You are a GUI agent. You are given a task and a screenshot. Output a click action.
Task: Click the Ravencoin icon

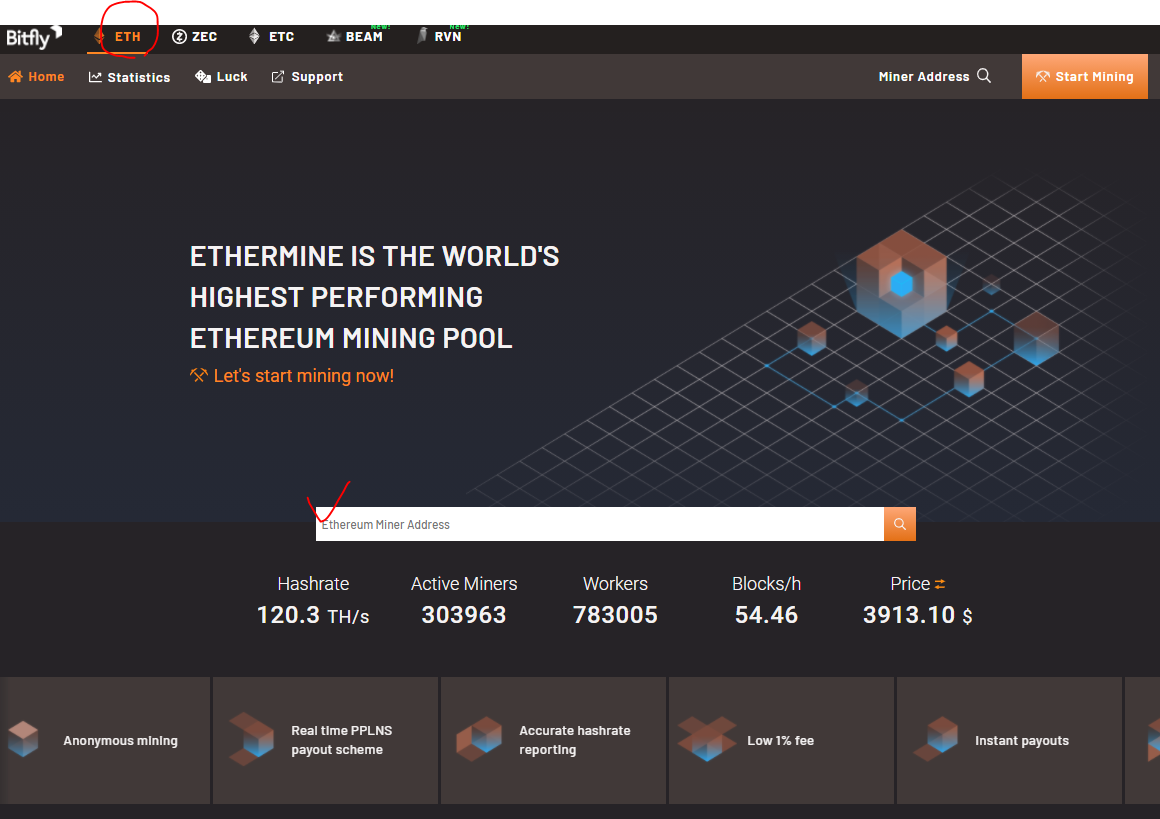click(x=422, y=36)
